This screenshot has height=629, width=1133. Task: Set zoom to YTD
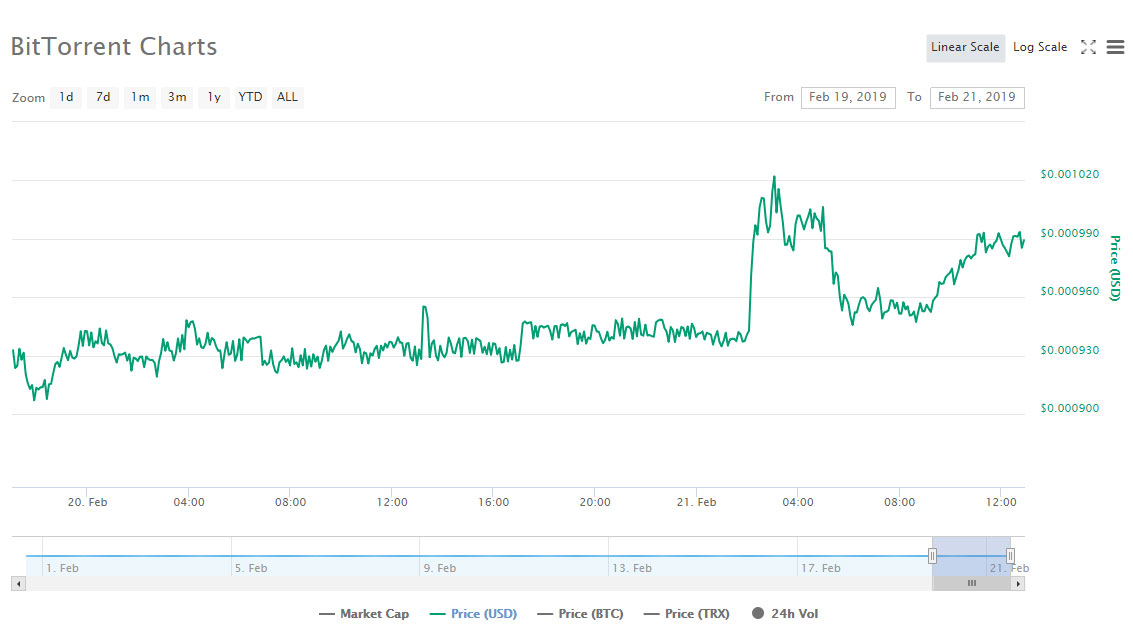coord(251,97)
